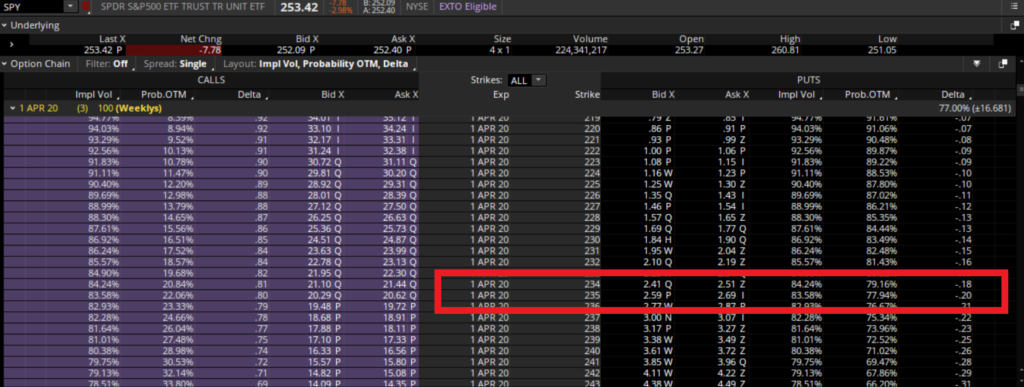Click the calls Bid X column header
This screenshot has width=1024, height=387.
pyautogui.click(x=332, y=95)
